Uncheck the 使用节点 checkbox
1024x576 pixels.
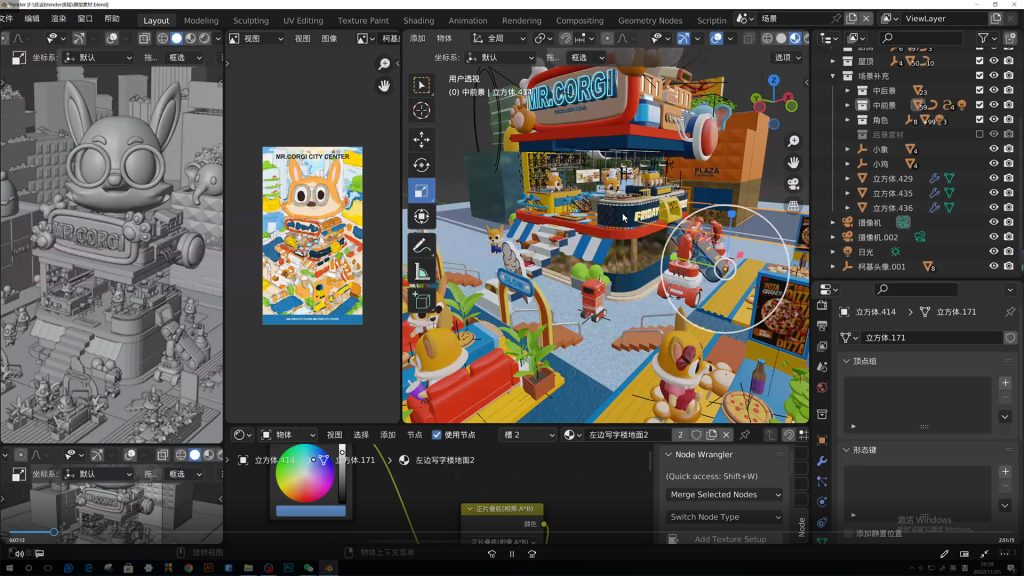[437, 435]
